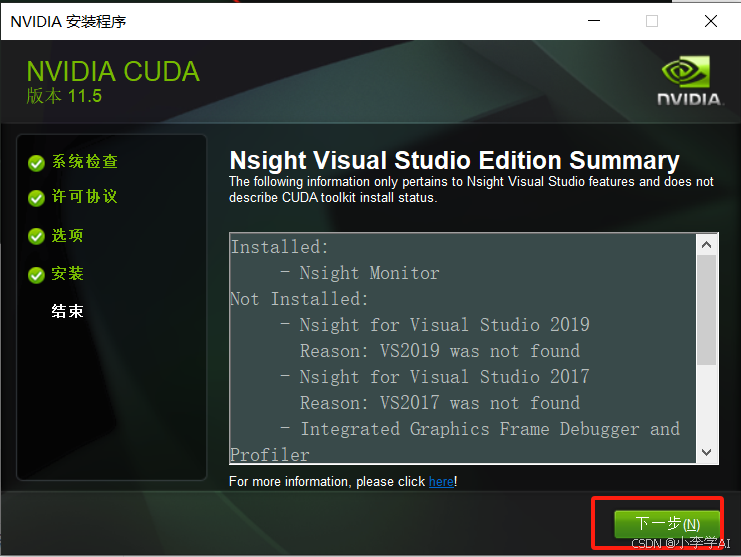Image resolution: width=741 pixels, height=557 pixels.
Task: Close the NVIDIA 安装程序 window
Action: (x=711, y=21)
